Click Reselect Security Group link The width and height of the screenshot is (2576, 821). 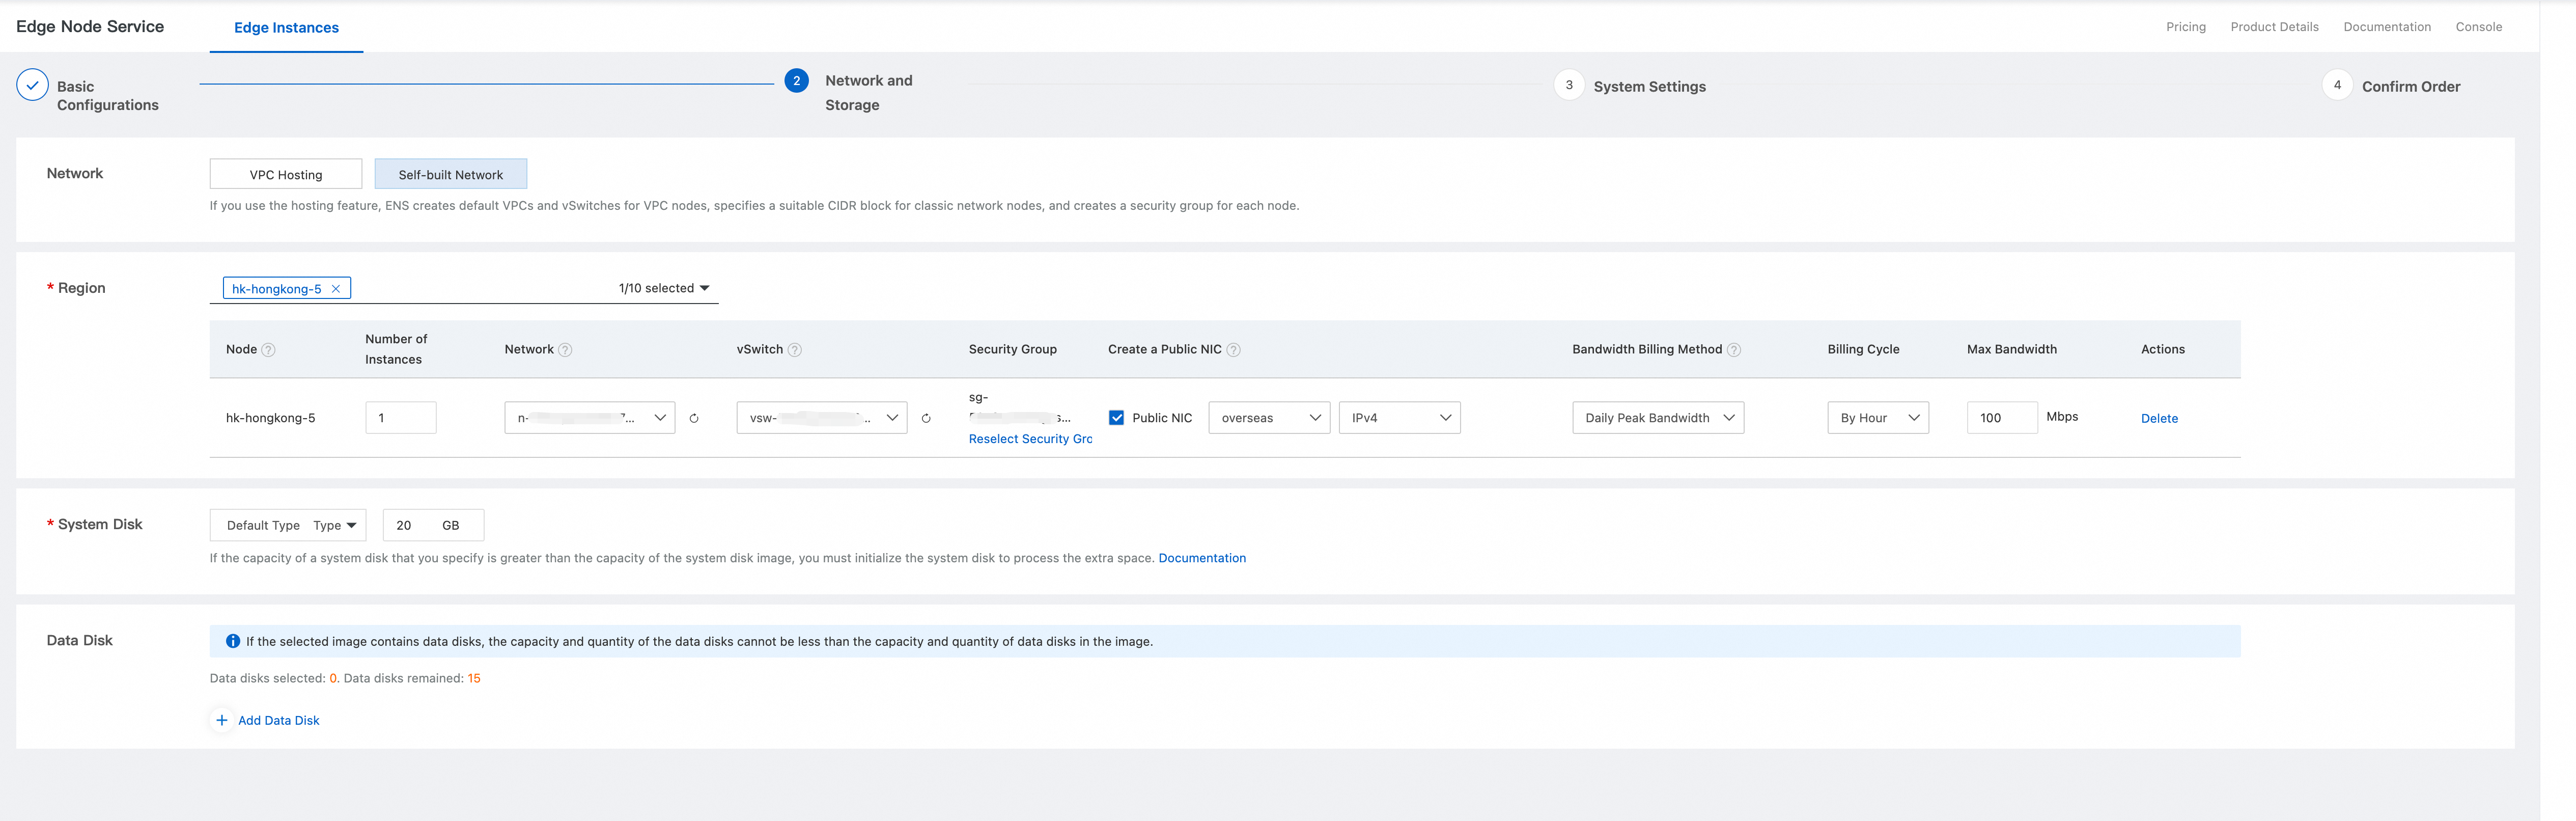click(1030, 439)
